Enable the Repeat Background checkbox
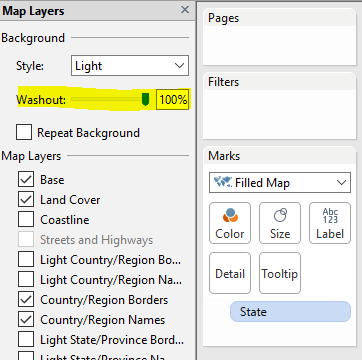Screen dimensions: 362x360 [x=24, y=132]
